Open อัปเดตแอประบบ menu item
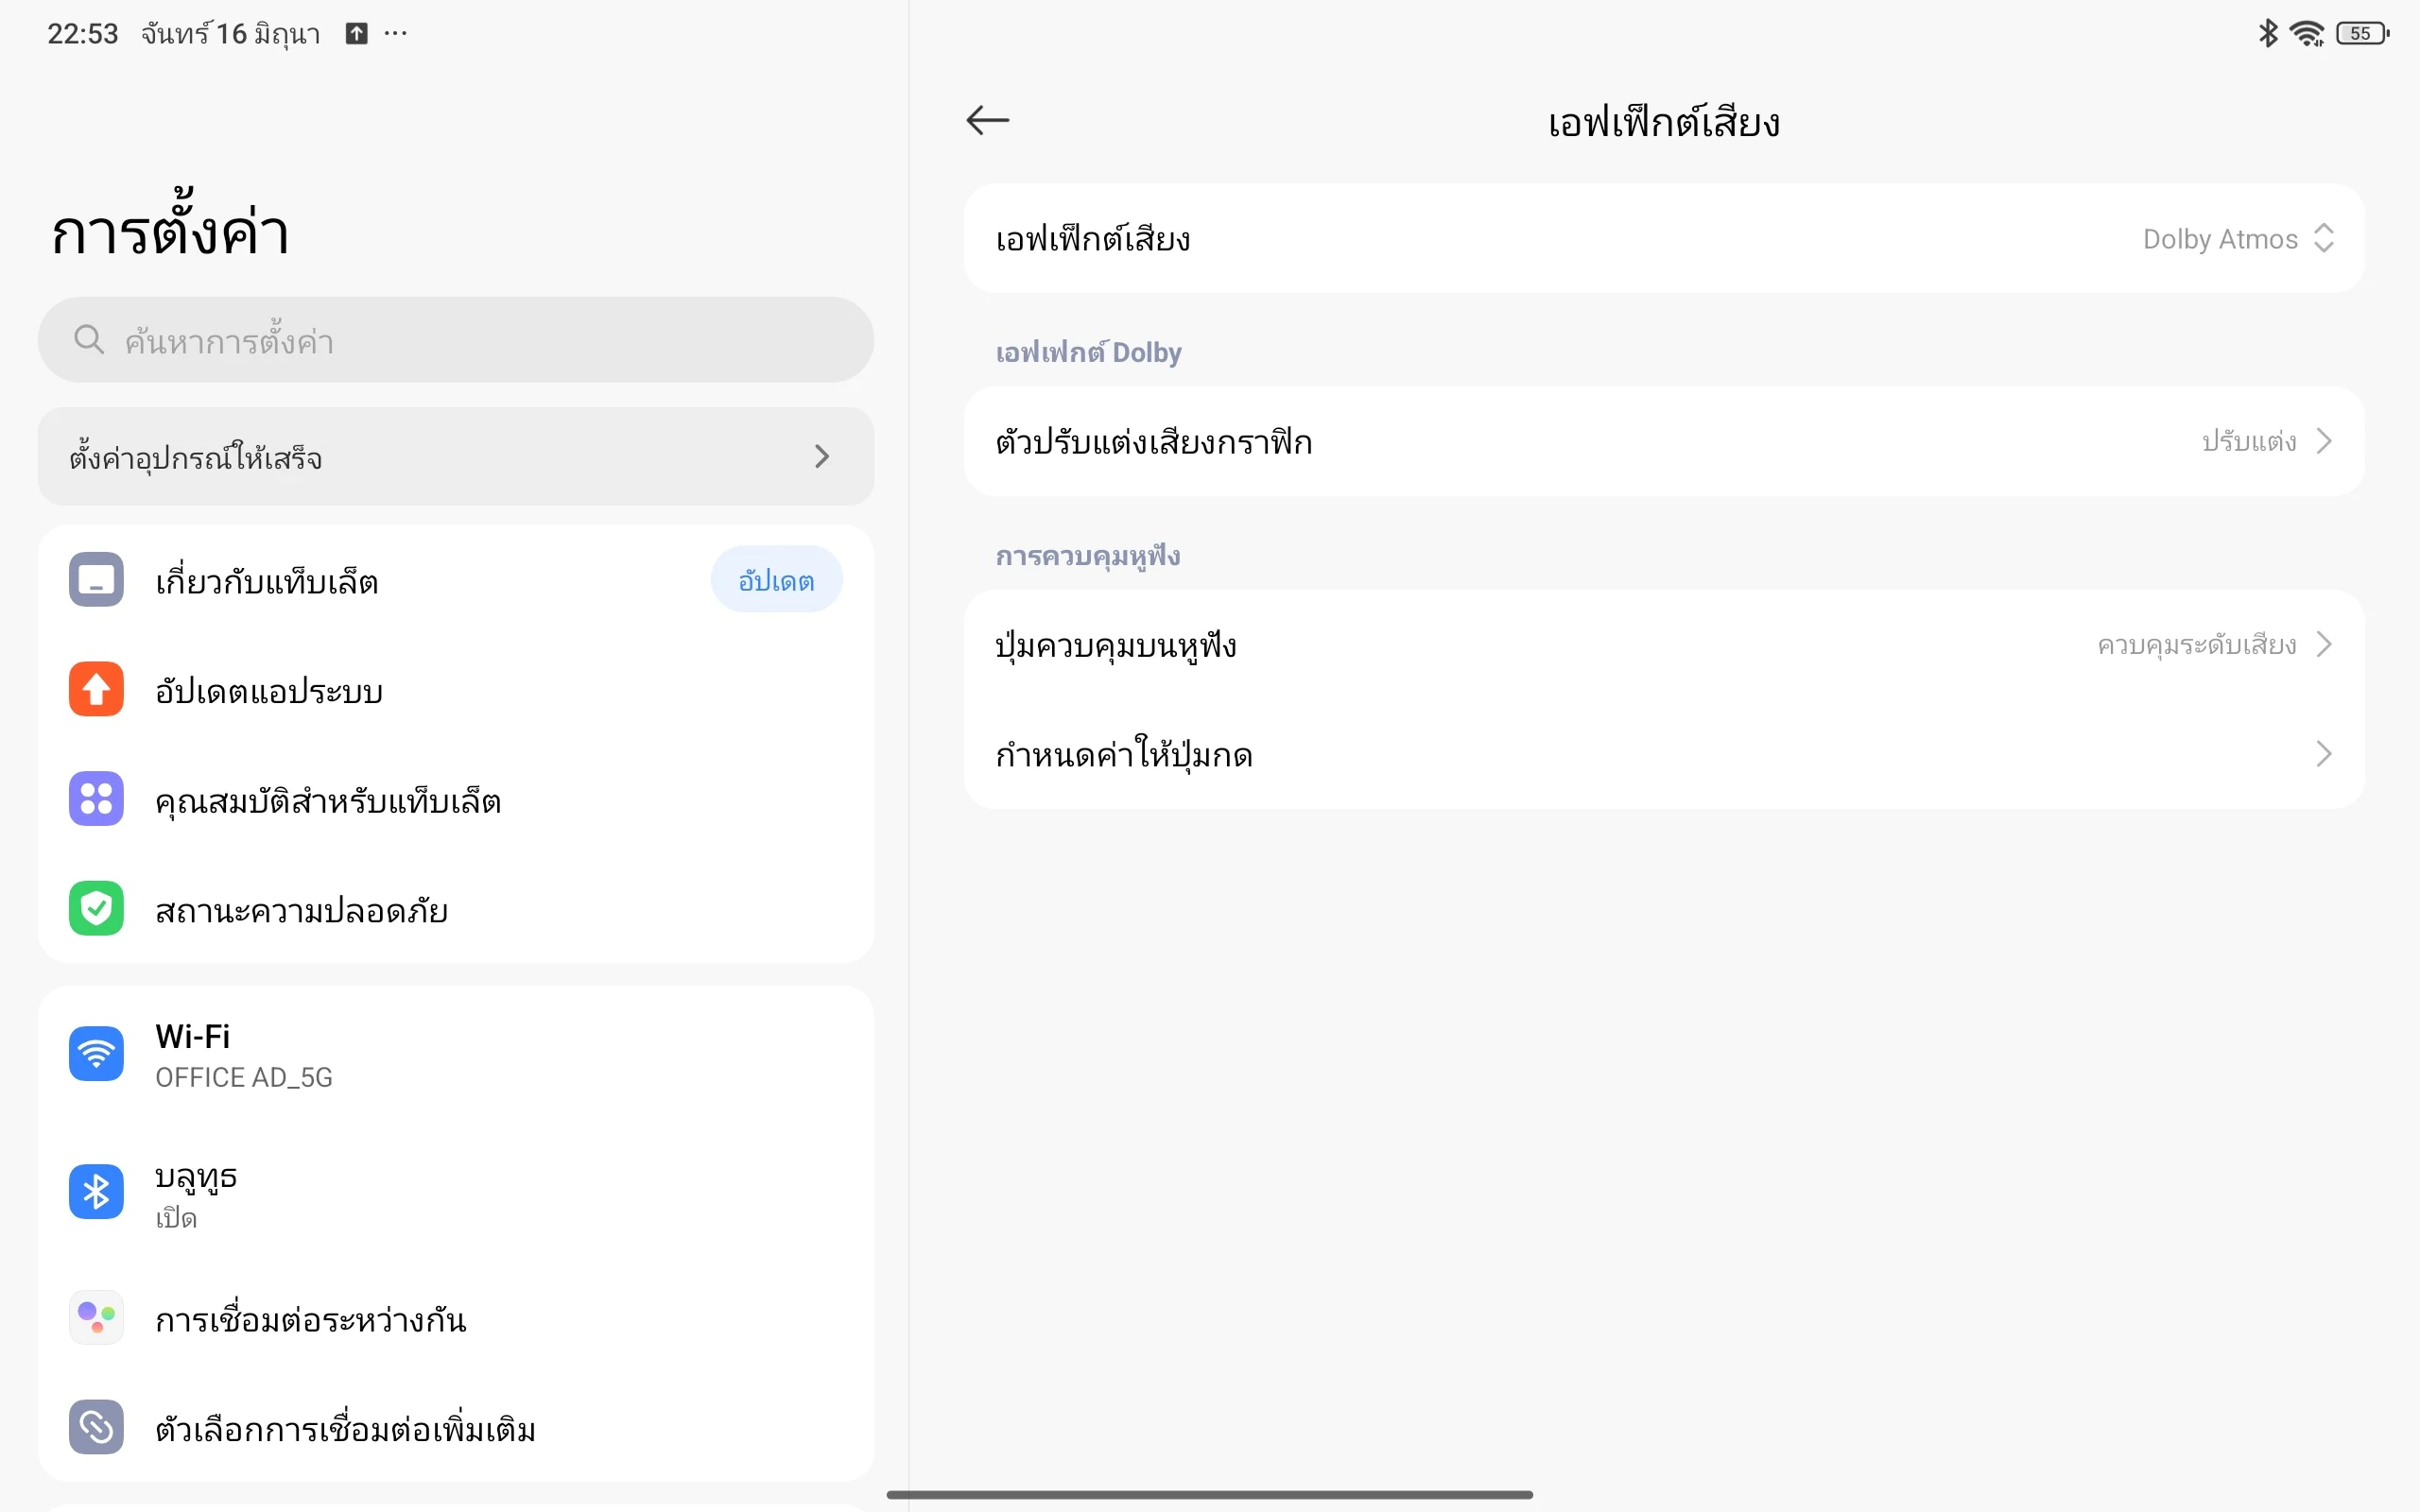 click(x=456, y=689)
